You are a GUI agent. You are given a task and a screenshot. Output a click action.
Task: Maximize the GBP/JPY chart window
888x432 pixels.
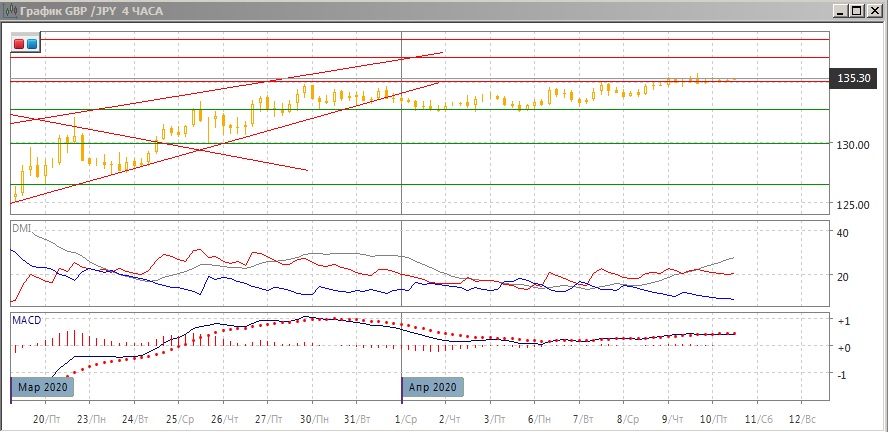tap(857, 10)
